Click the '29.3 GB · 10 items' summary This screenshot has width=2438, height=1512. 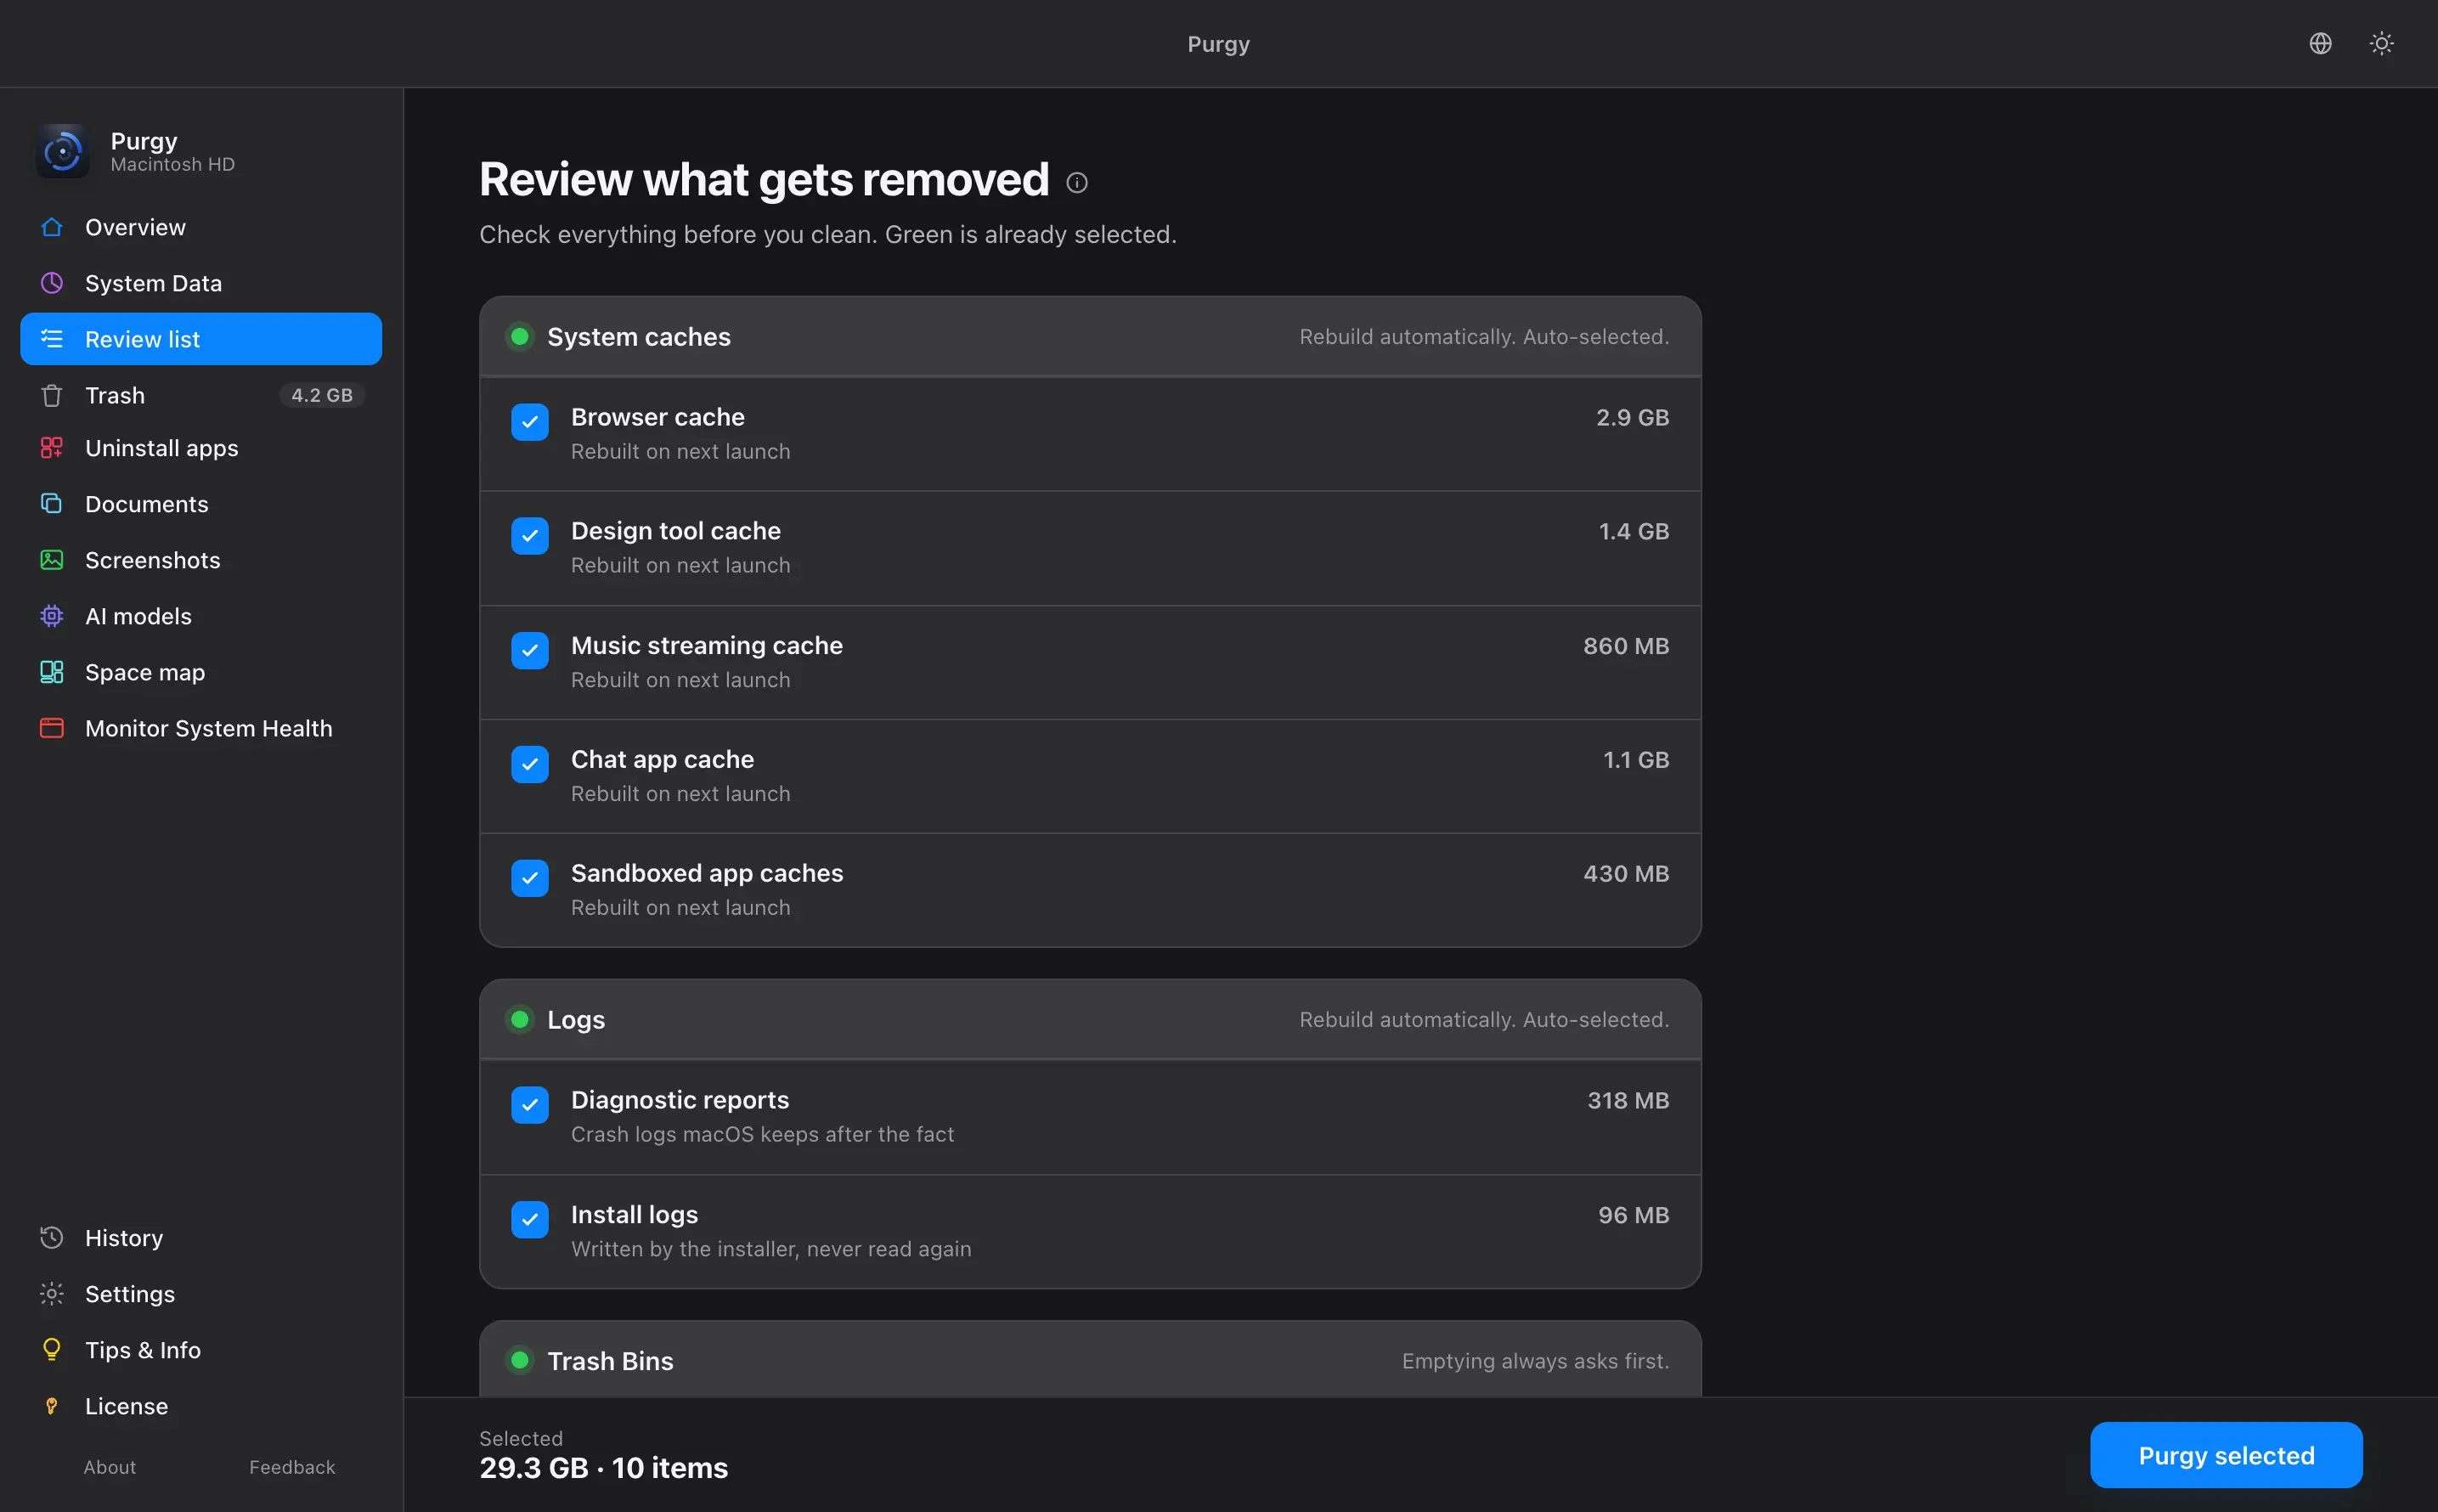[604, 1468]
